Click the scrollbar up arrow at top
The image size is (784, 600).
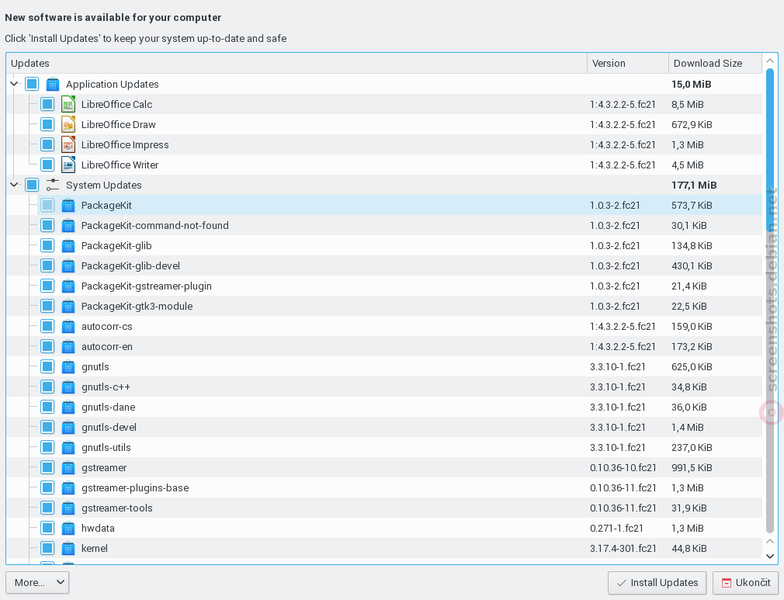coord(770,60)
